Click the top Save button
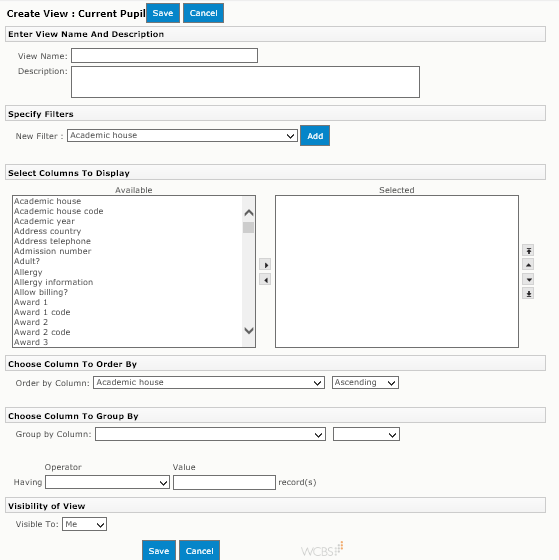Viewport: 559px width, 560px height. [x=163, y=13]
